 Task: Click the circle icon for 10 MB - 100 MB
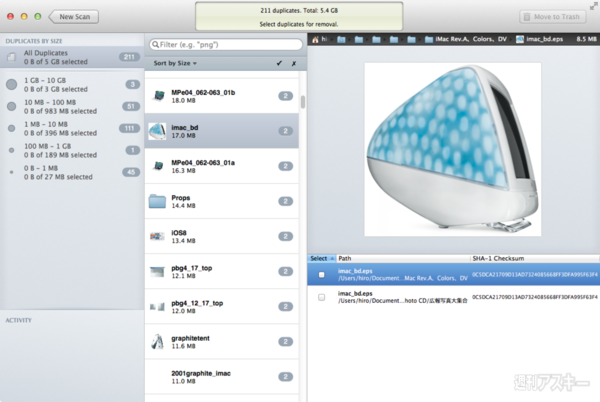[x=11, y=106]
